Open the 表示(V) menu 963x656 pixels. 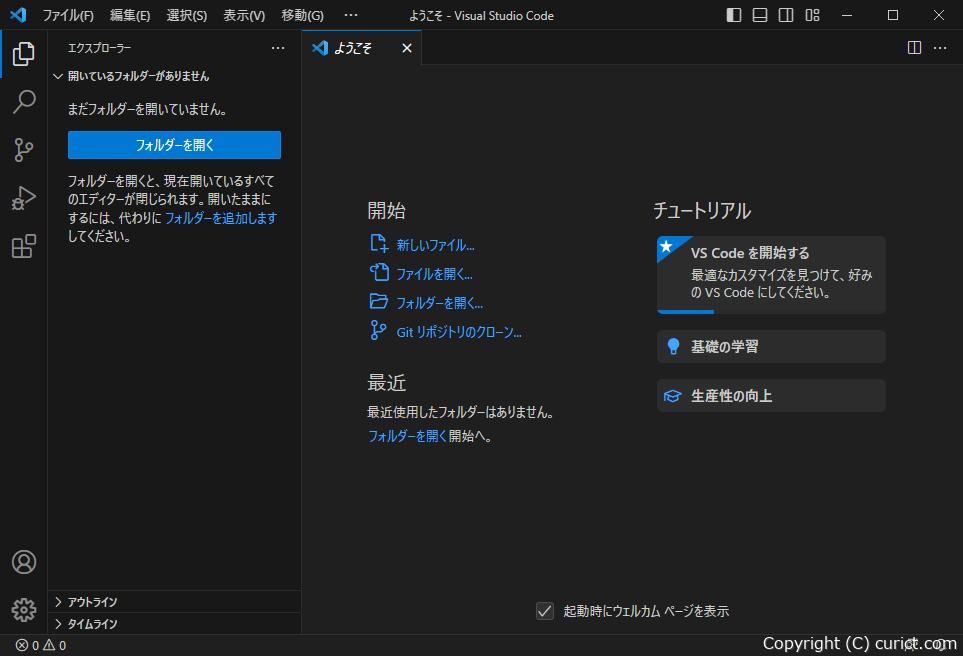(244, 15)
